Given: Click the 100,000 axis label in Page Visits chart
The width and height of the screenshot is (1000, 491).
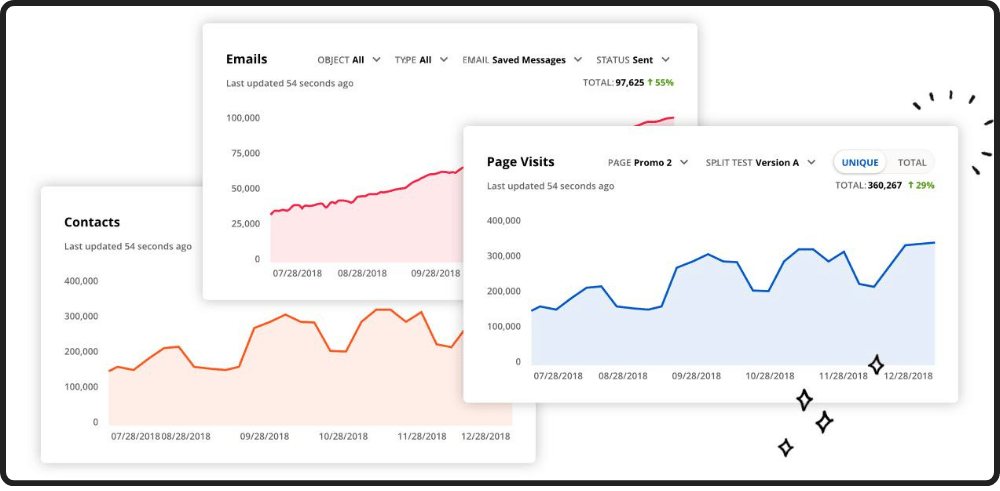Looking at the screenshot, I should (504, 326).
